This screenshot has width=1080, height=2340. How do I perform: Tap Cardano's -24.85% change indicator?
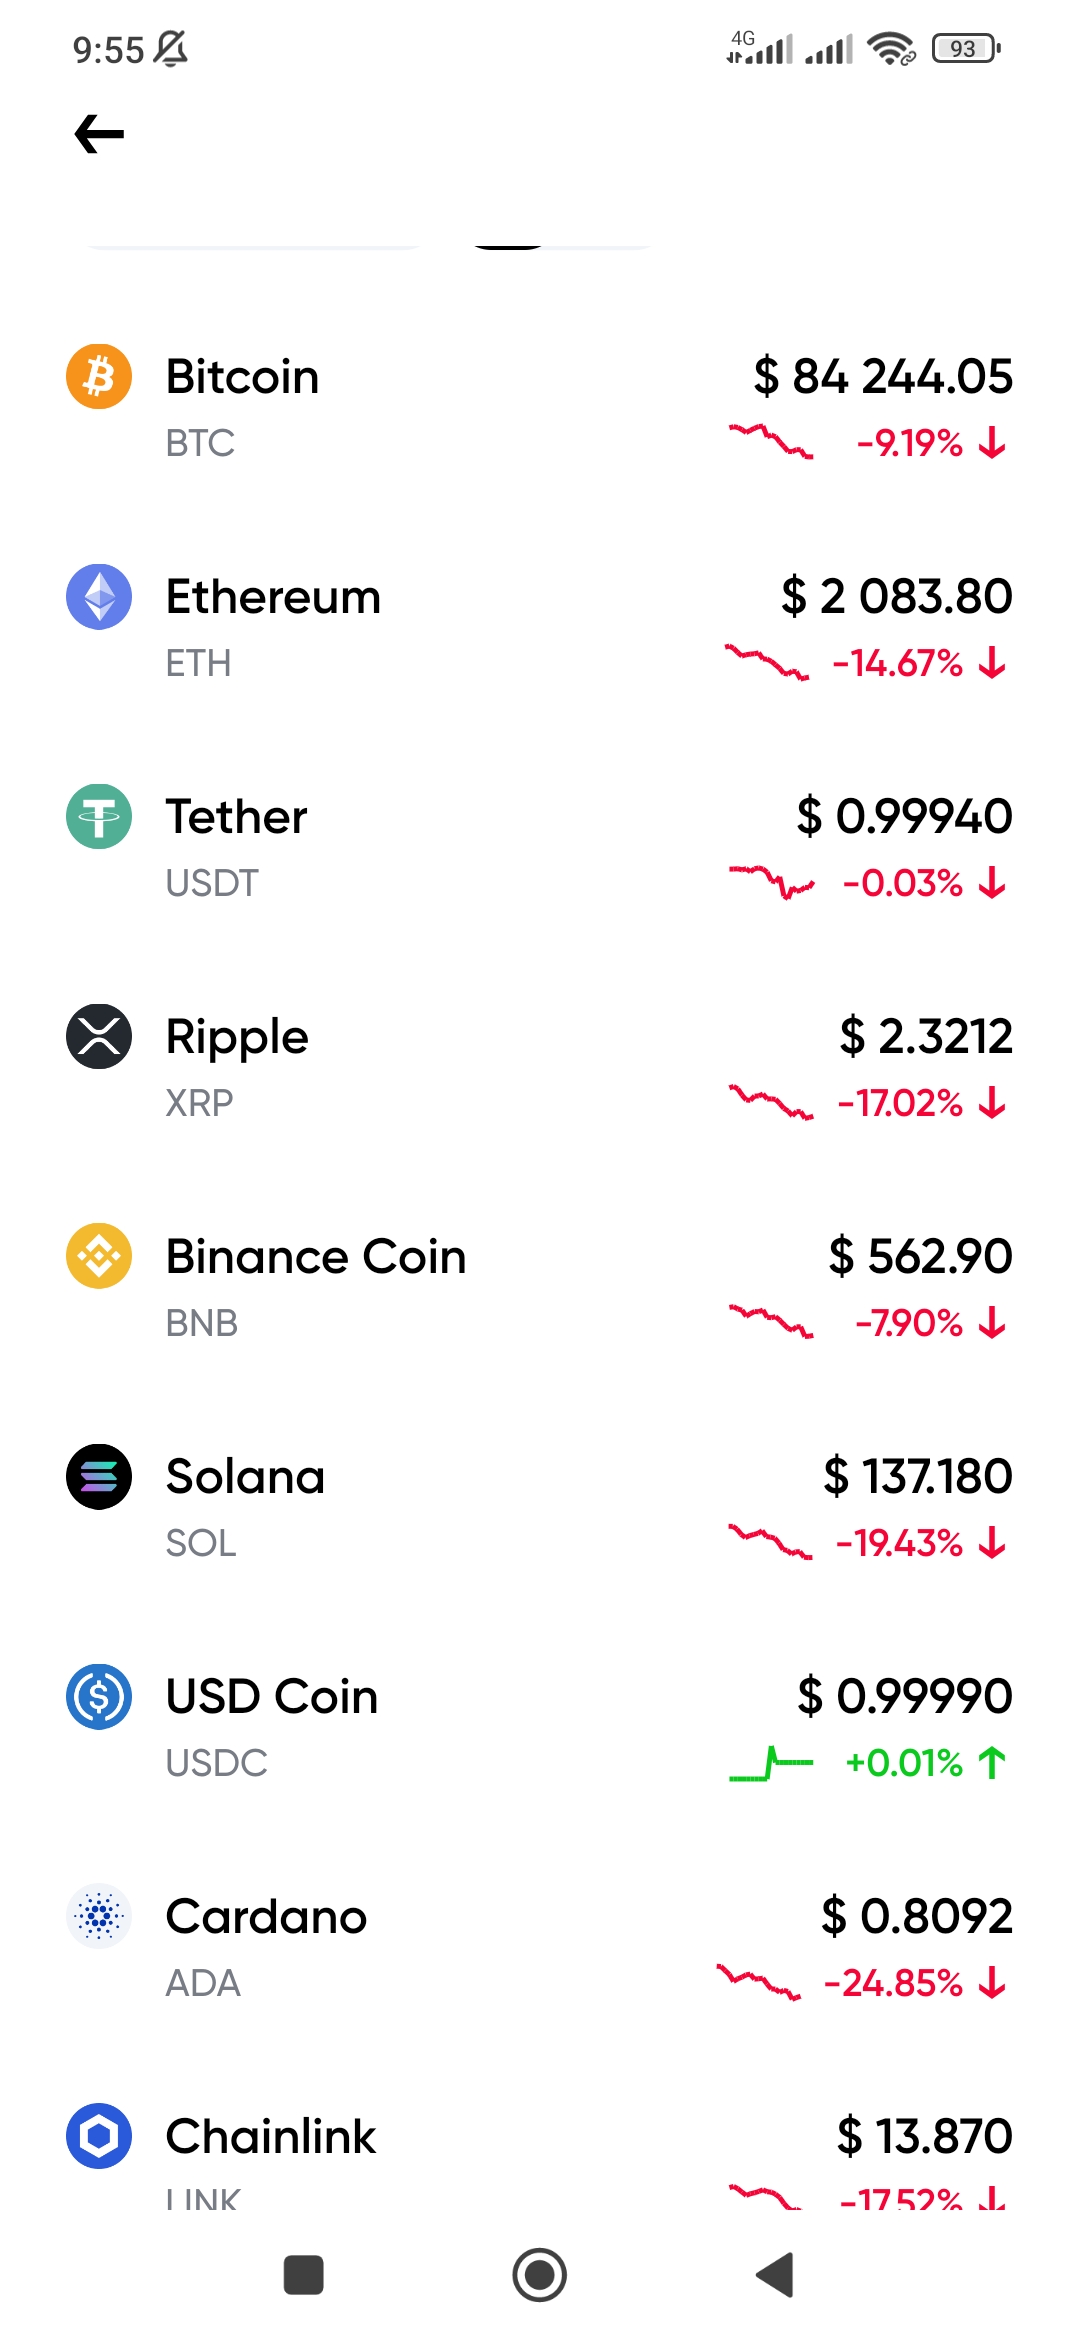point(894,1983)
